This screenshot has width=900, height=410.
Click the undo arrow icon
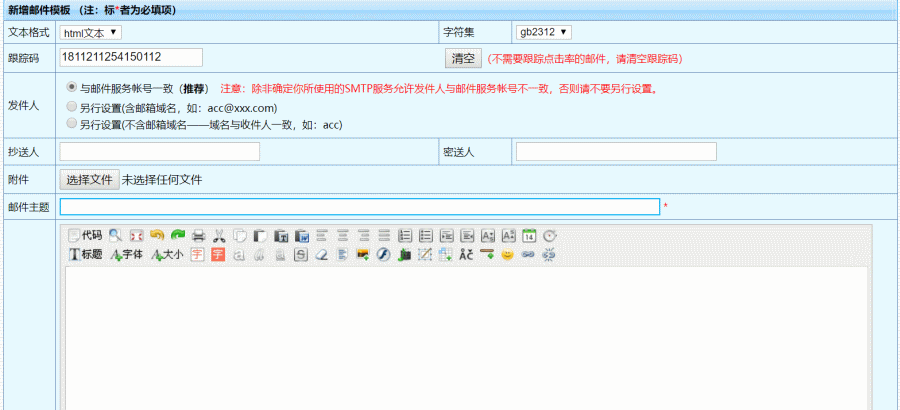click(157, 235)
